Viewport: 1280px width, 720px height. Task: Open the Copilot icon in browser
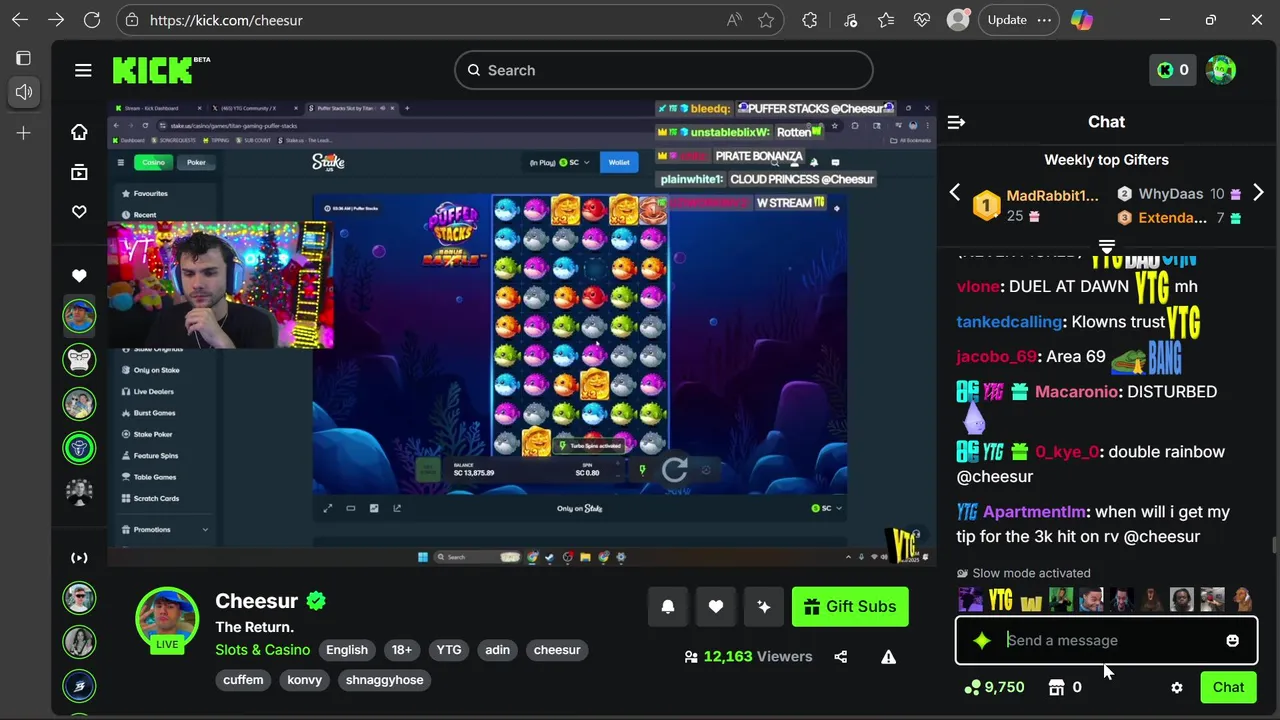coord(1082,20)
